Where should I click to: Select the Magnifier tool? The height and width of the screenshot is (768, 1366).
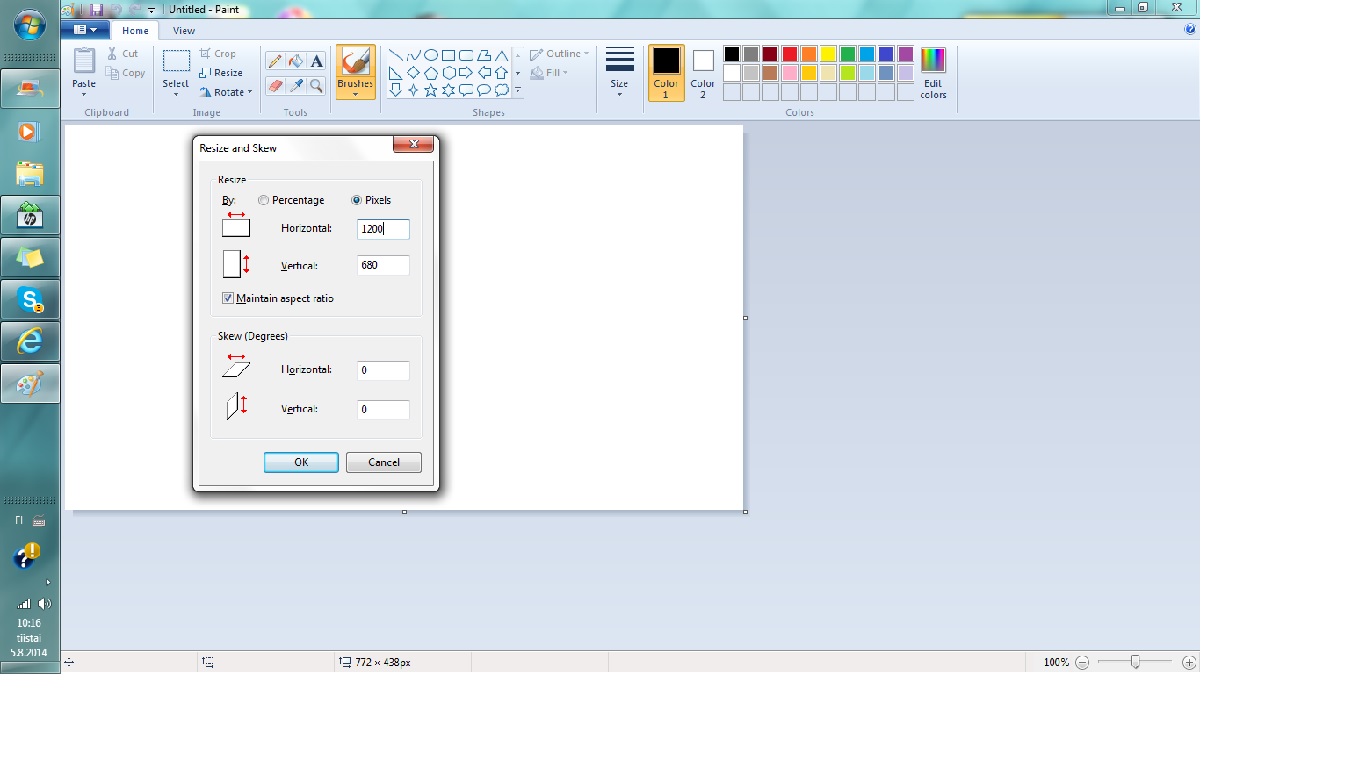(x=317, y=87)
